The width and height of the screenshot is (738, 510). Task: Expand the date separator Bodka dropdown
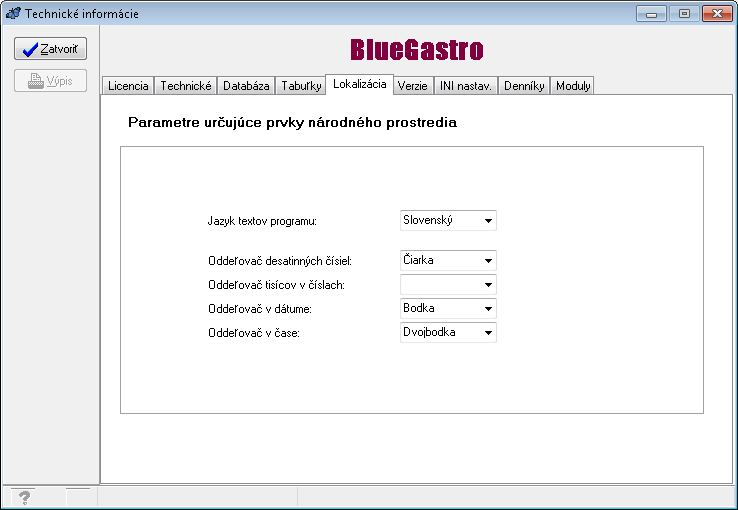click(x=448, y=309)
